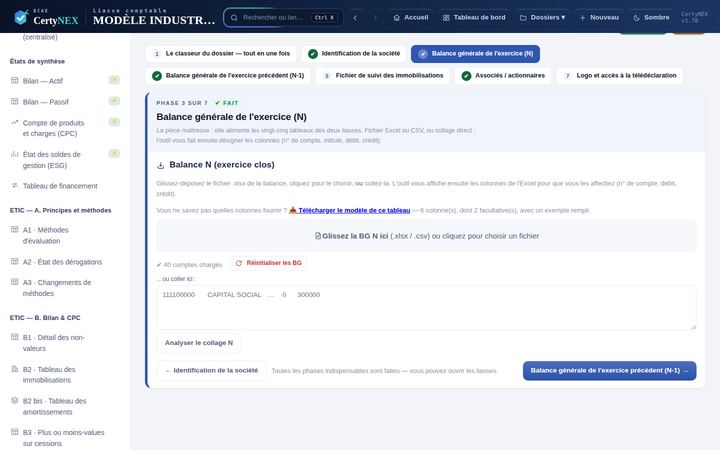Click the CertyNEX shield logo
Viewport: 720px width, 450px height.
tap(21, 17)
